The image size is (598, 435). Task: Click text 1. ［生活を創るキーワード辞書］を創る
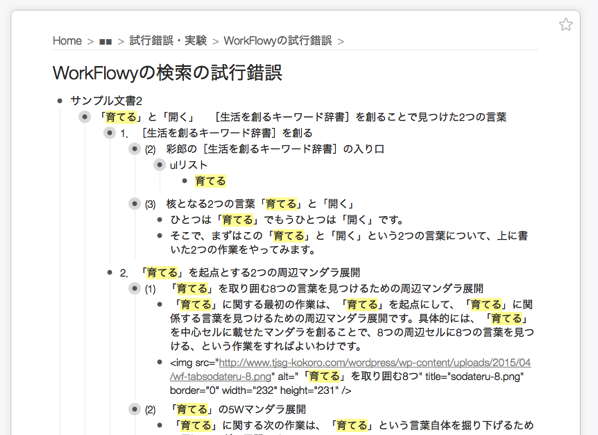[216, 133]
